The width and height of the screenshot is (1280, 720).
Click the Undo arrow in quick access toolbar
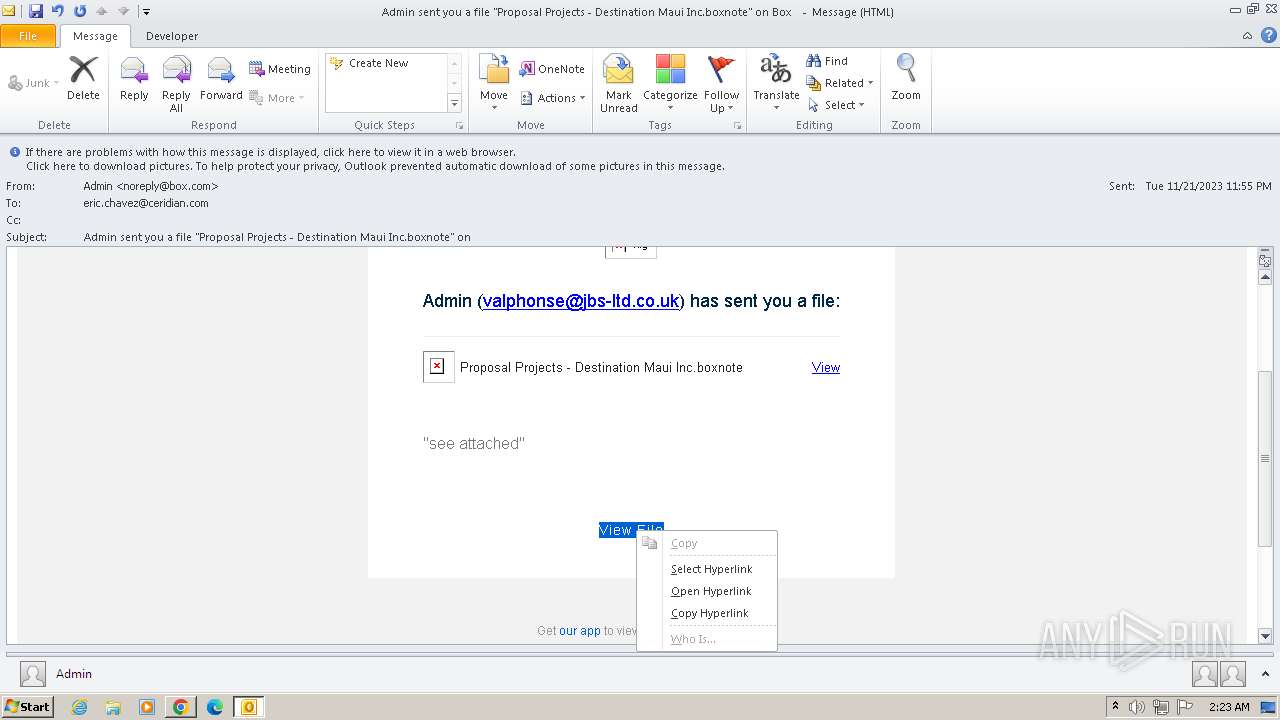tap(58, 11)
